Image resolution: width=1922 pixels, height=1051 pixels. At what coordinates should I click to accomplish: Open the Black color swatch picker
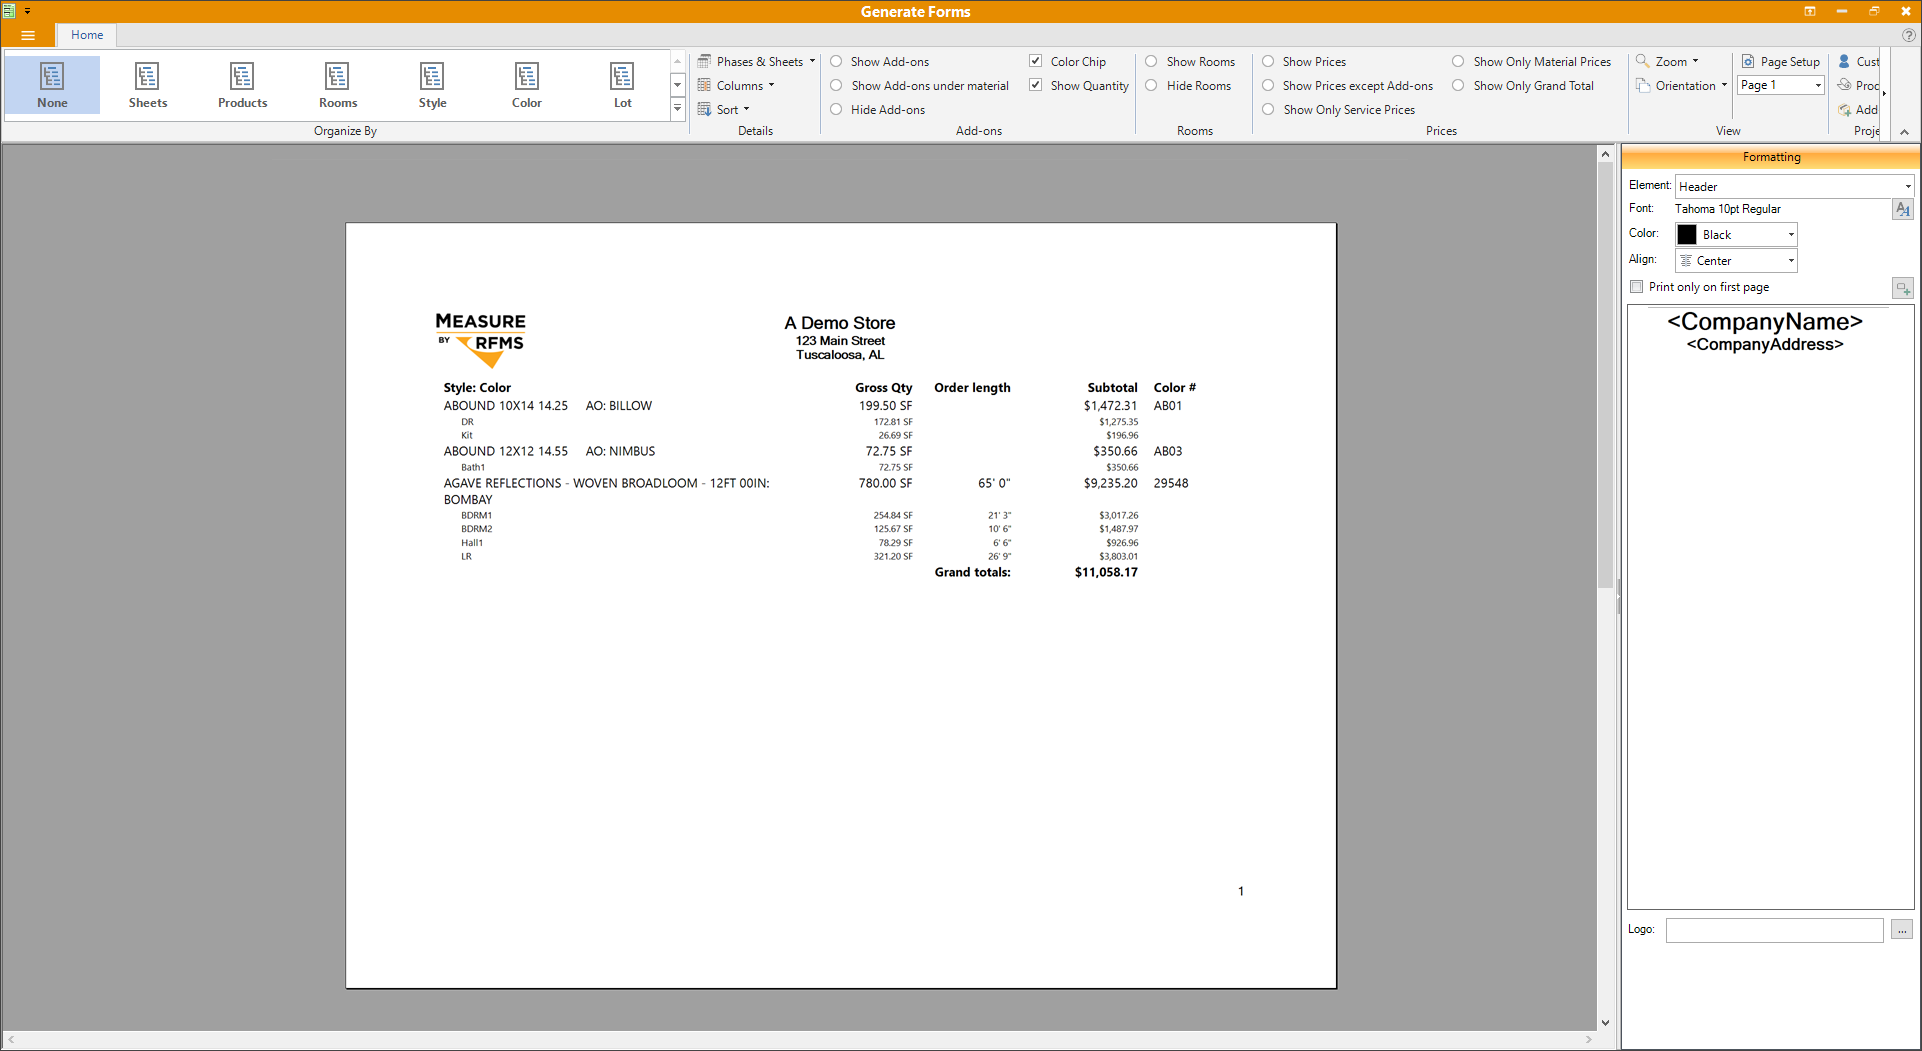(1736, 235)
